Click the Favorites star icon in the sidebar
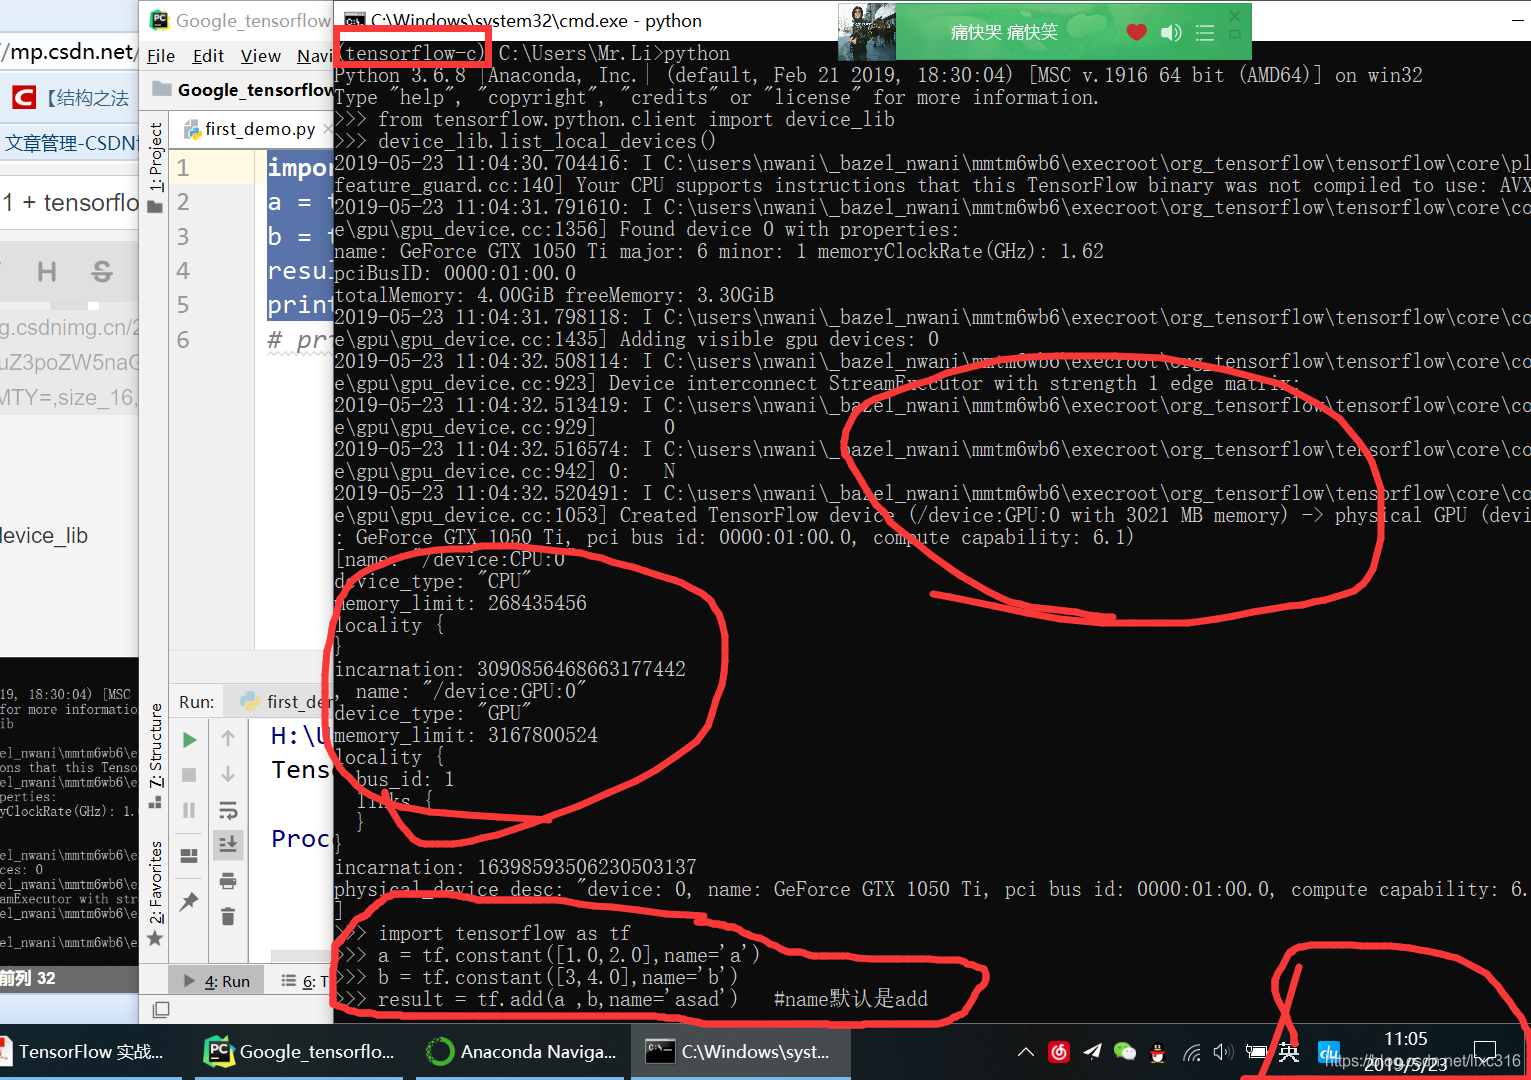Screen dimensions: 1531x1080 (x=155, y=939)
